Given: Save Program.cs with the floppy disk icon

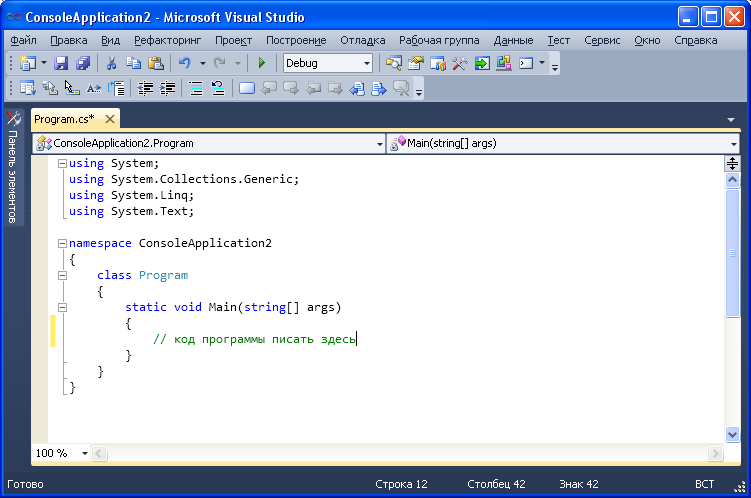Looking at the screenshot, I should point(61,63).
